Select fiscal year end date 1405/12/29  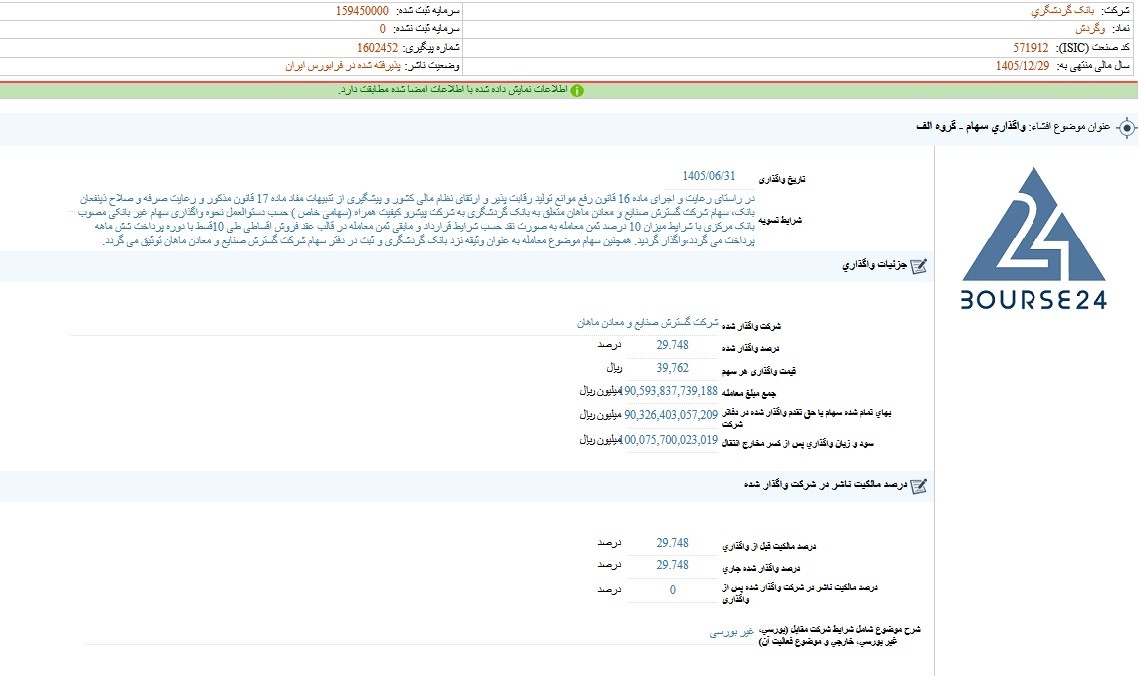[x=1022, y=66]
